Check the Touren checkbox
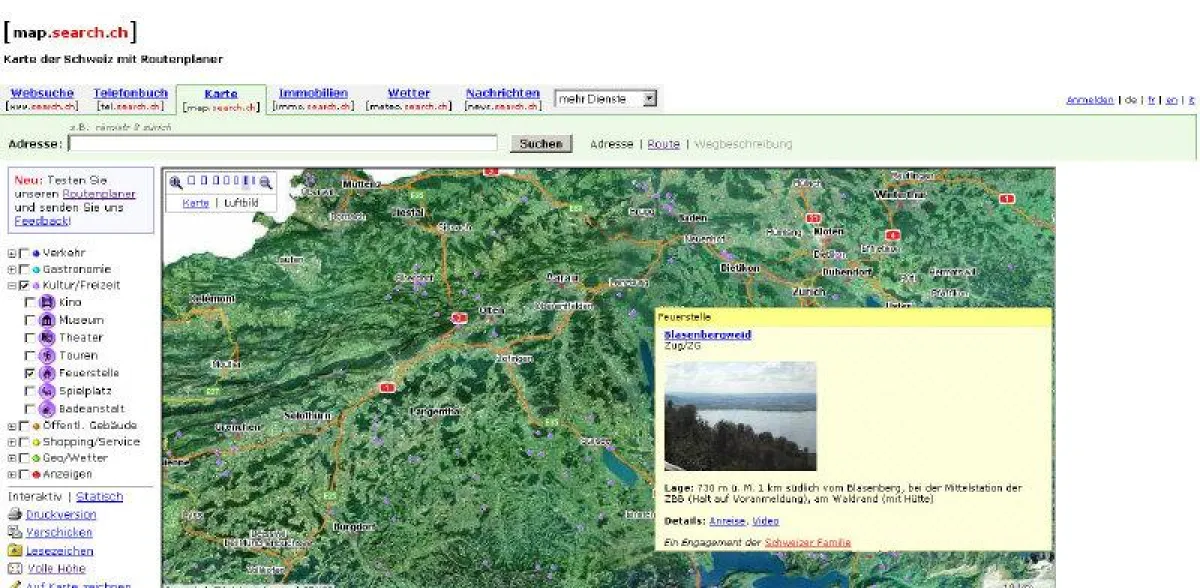This screenshot has width=1200, height=588. tap(30, 355)
